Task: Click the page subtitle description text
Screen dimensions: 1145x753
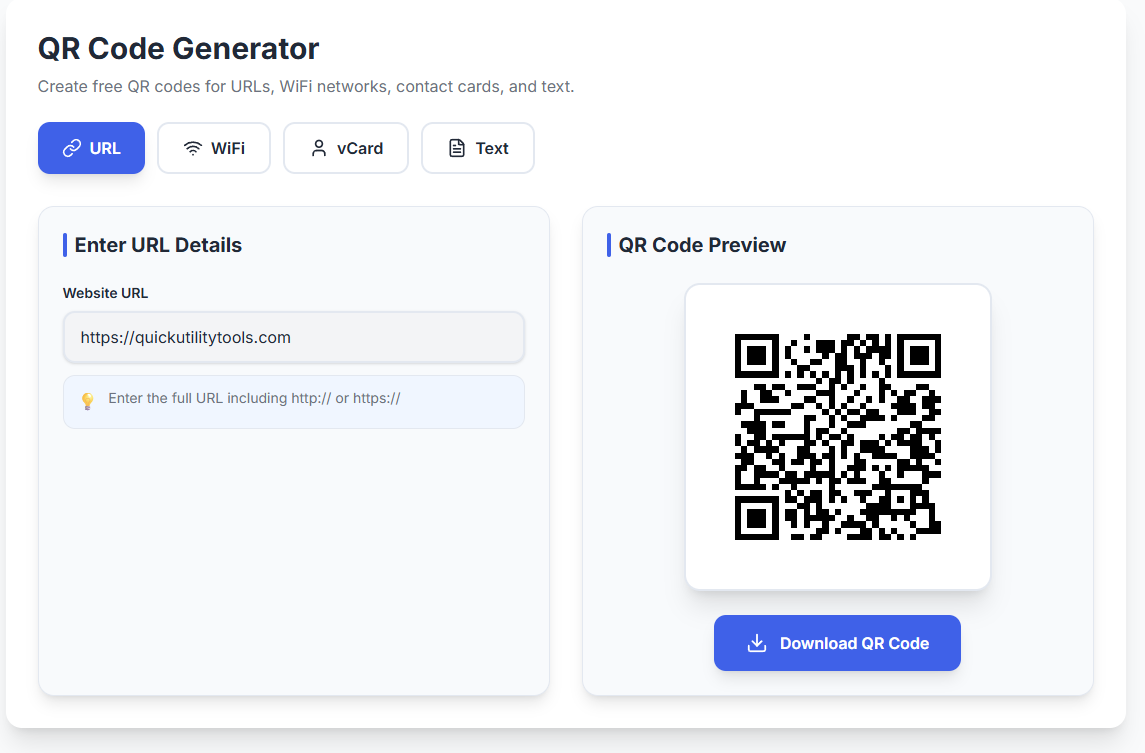Action: pos(305,86)
